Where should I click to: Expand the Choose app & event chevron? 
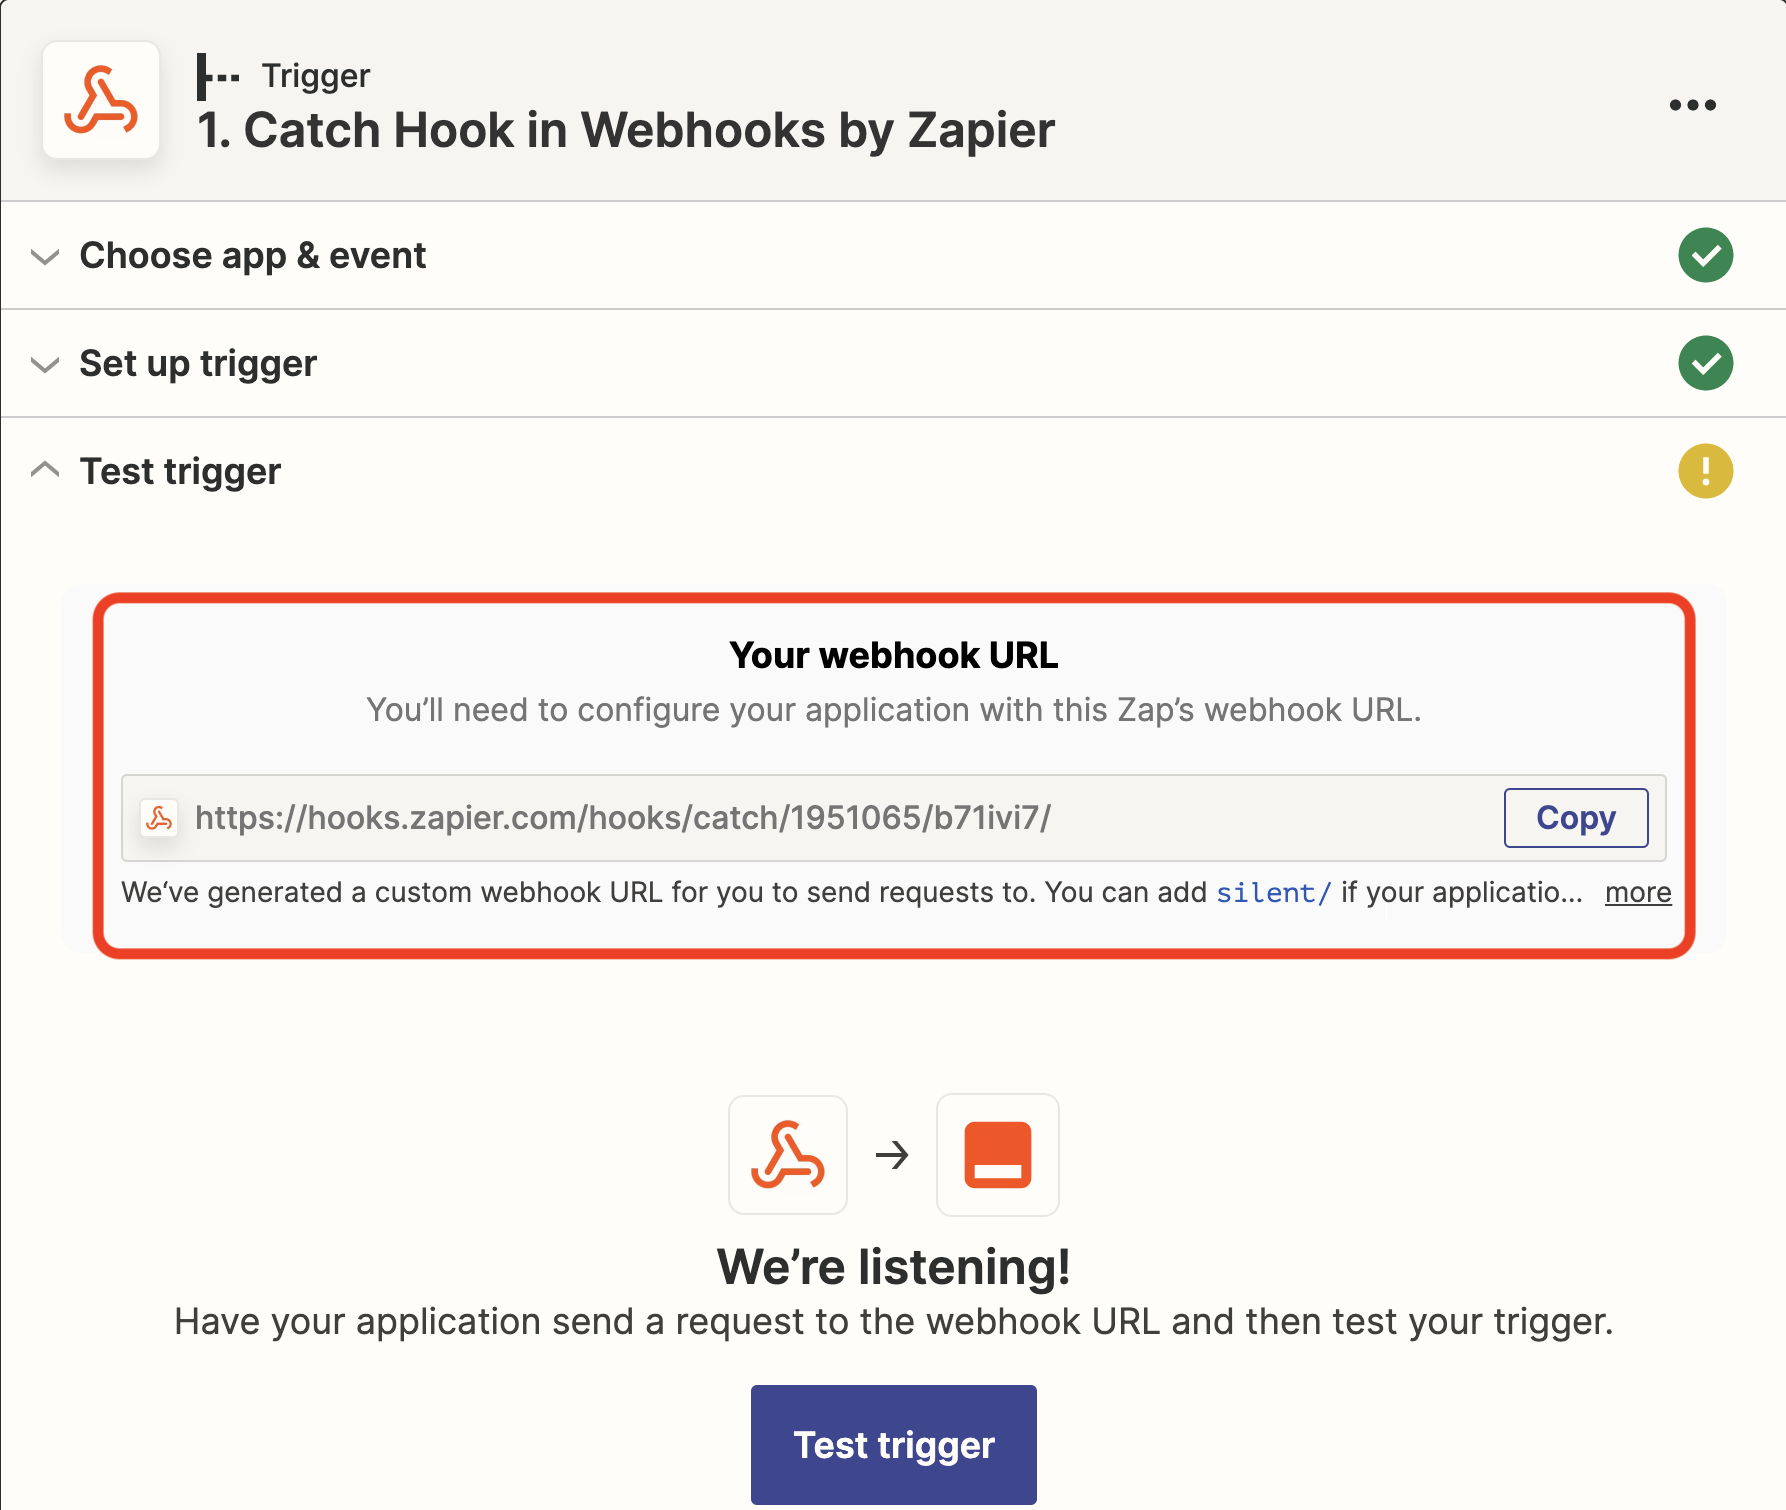[x=45, y=257]
